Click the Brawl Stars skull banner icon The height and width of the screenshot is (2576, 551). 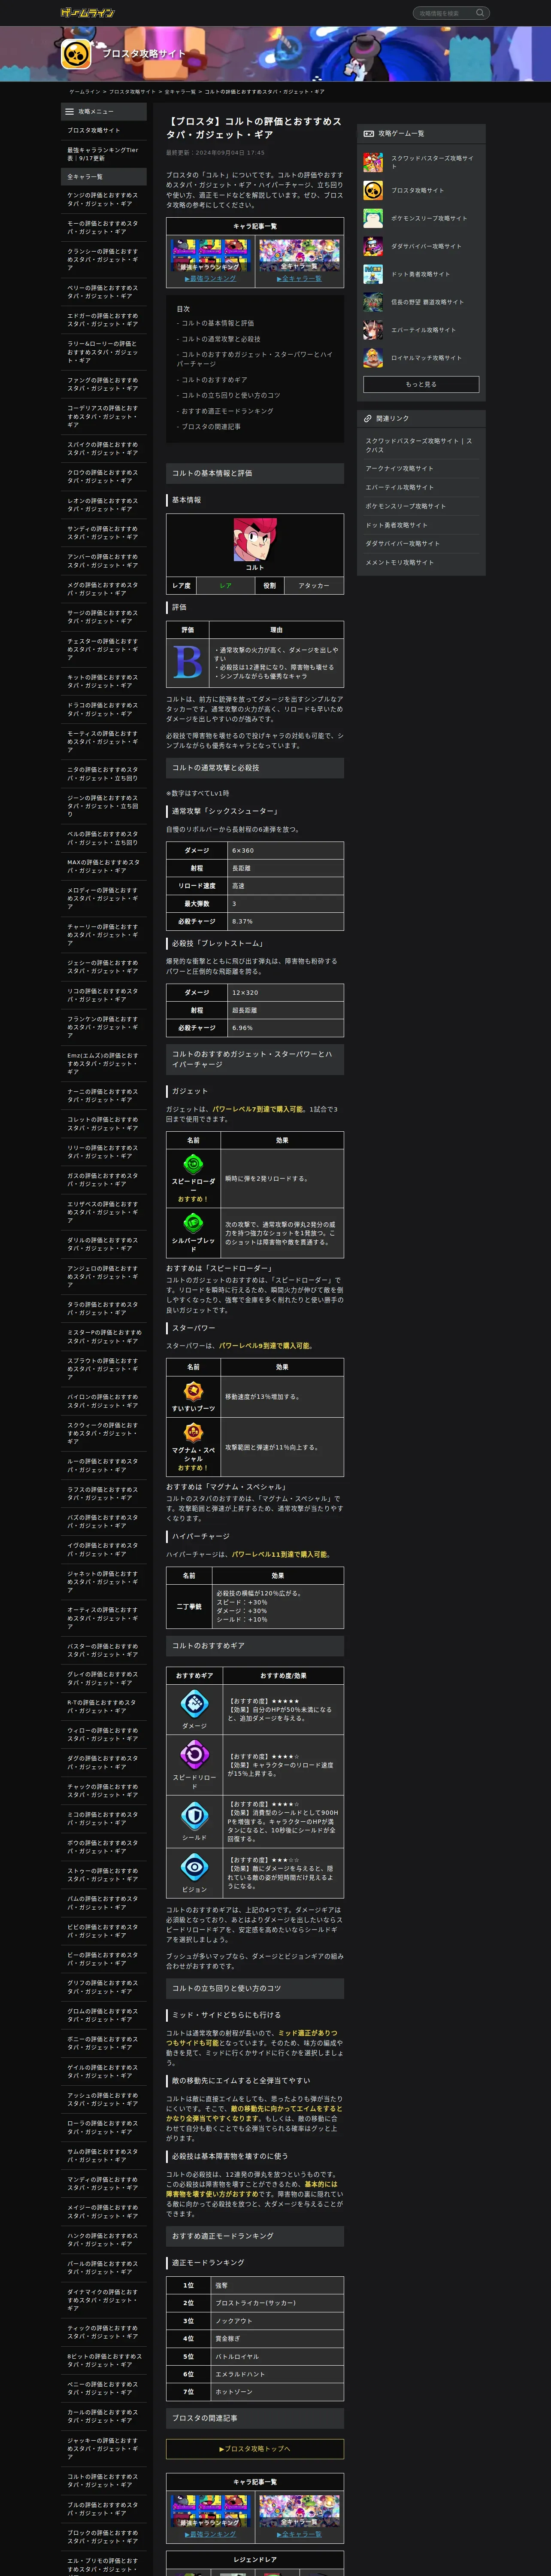click(77, 54)
